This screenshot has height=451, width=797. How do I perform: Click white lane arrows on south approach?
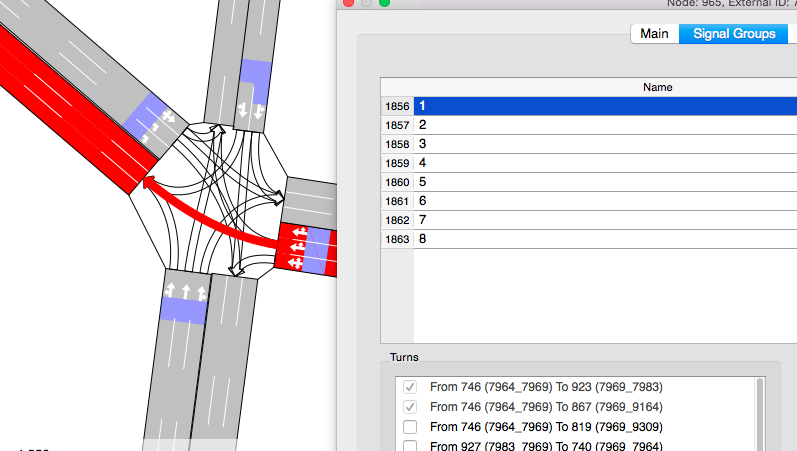tap(186, 291)
